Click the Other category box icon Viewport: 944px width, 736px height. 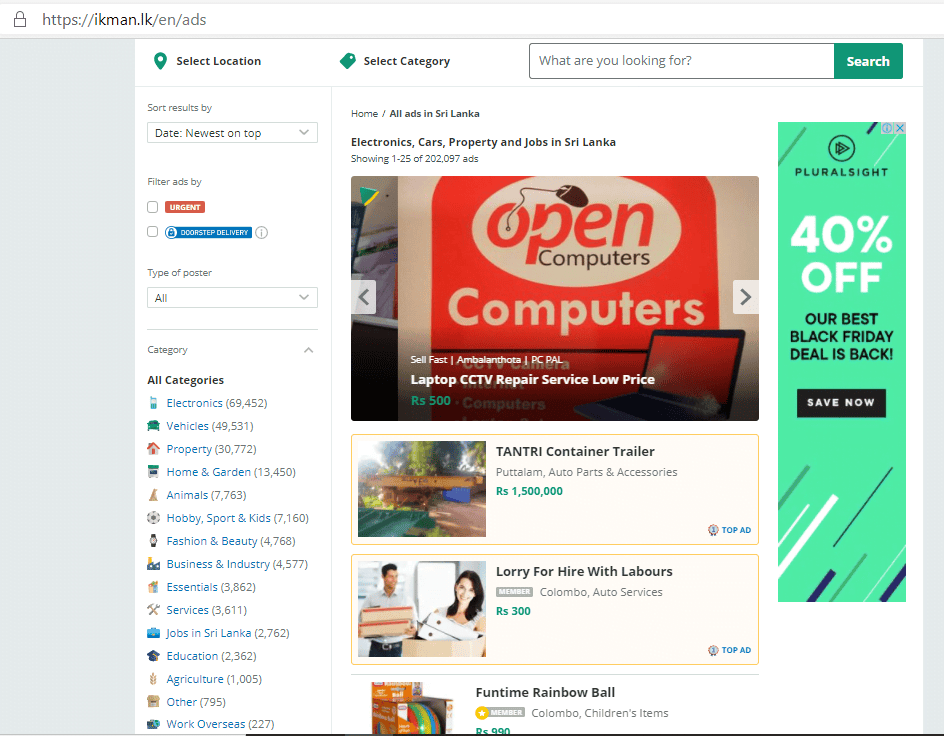[x=154, y=702]
